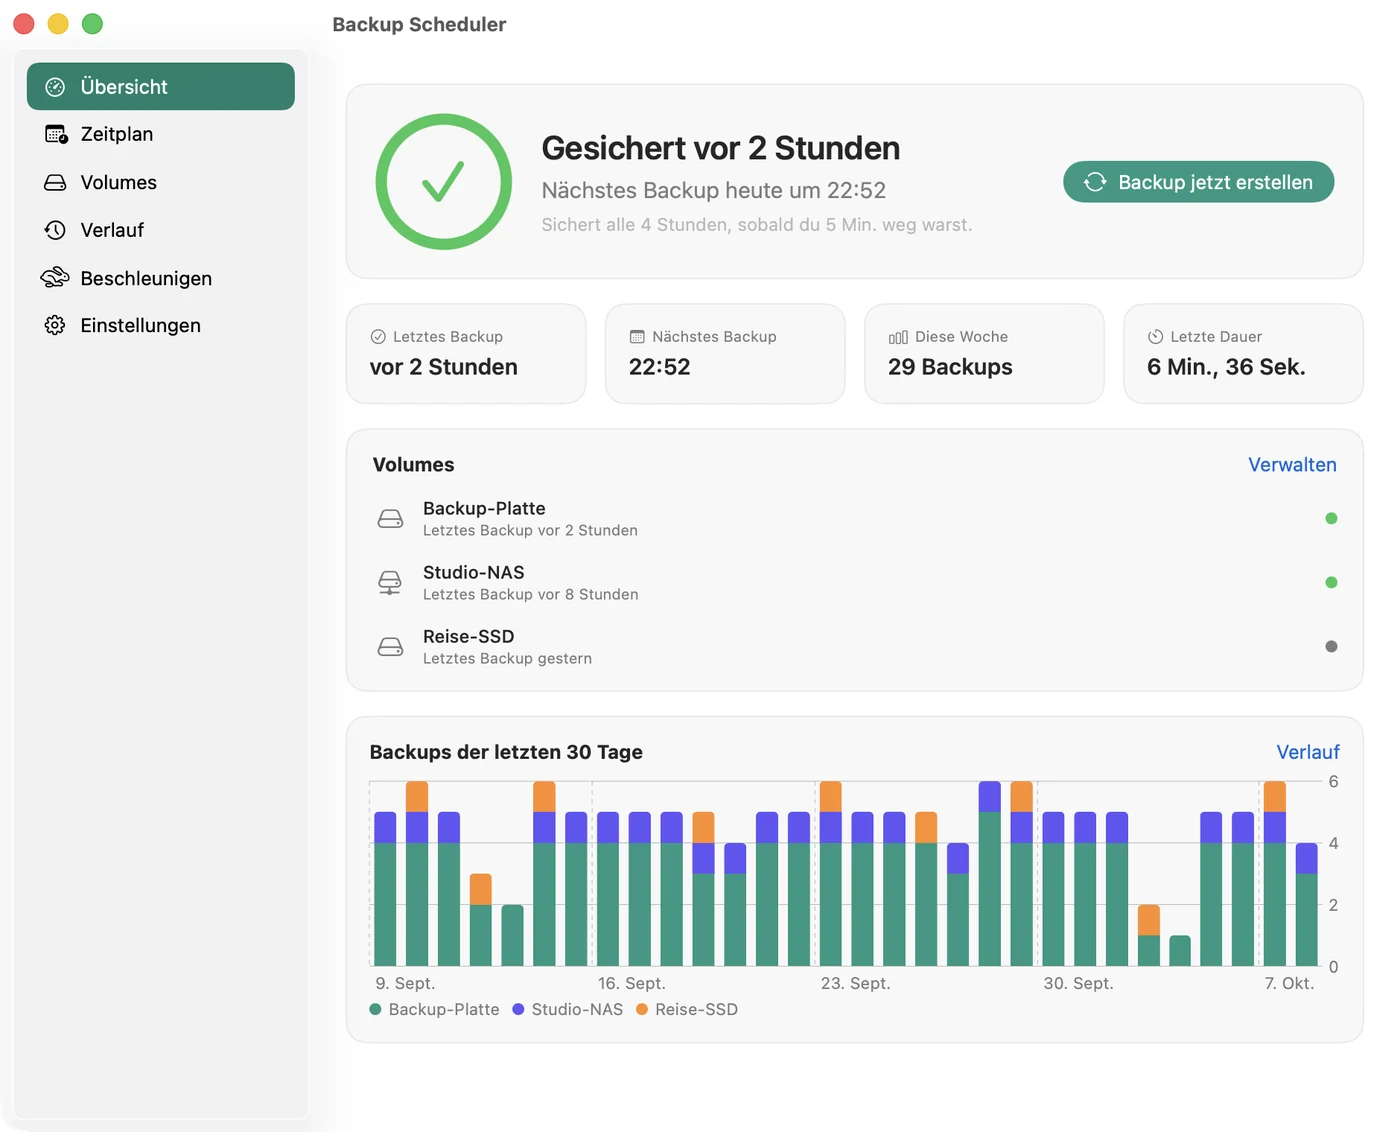Click the red close window button
The image size is (1400, 1132).
tap(24, 24)
